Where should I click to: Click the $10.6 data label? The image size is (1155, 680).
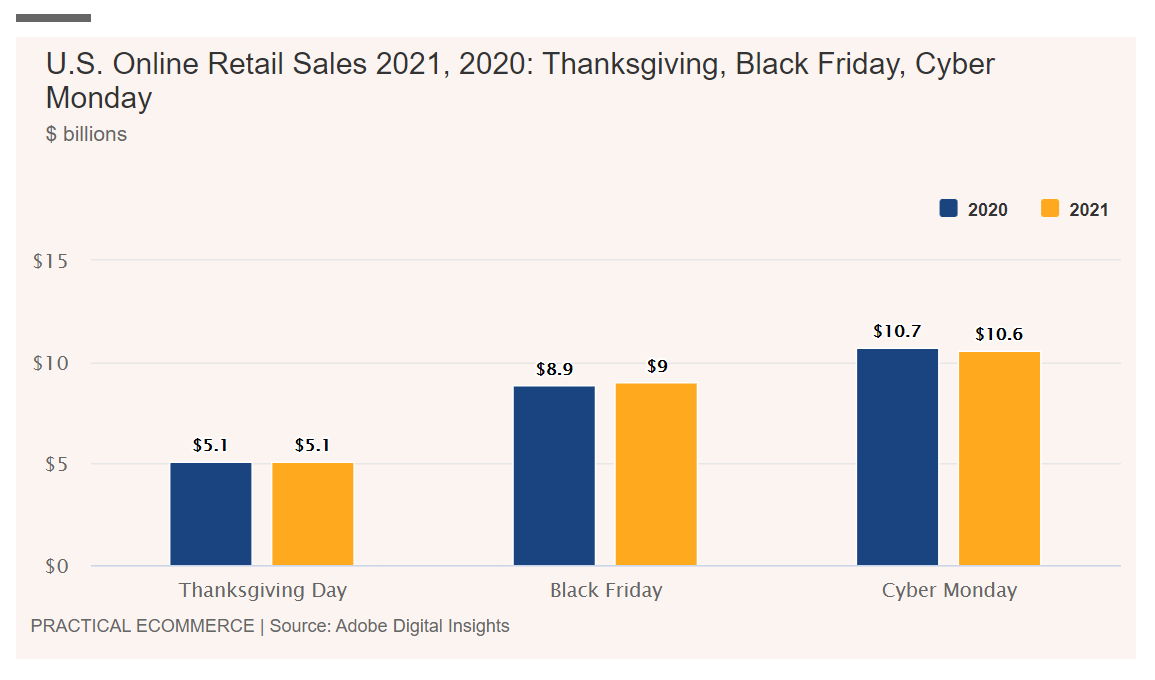[x=999, y=334]
